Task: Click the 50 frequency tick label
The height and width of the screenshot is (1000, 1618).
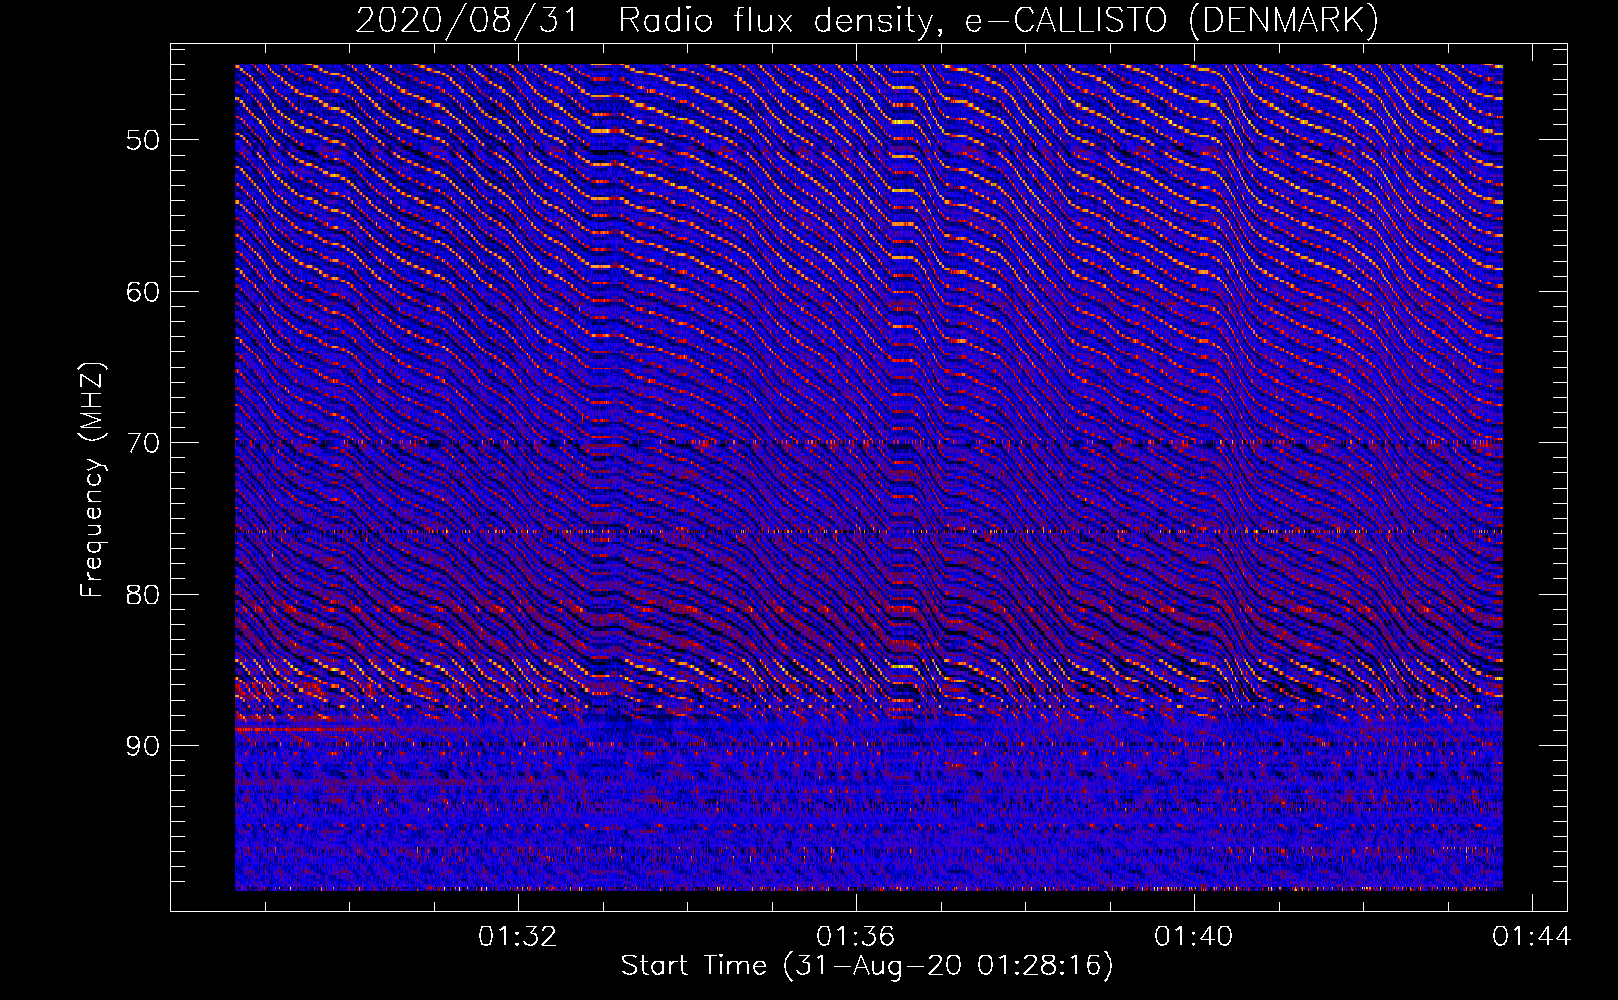Action: point(143,139)
